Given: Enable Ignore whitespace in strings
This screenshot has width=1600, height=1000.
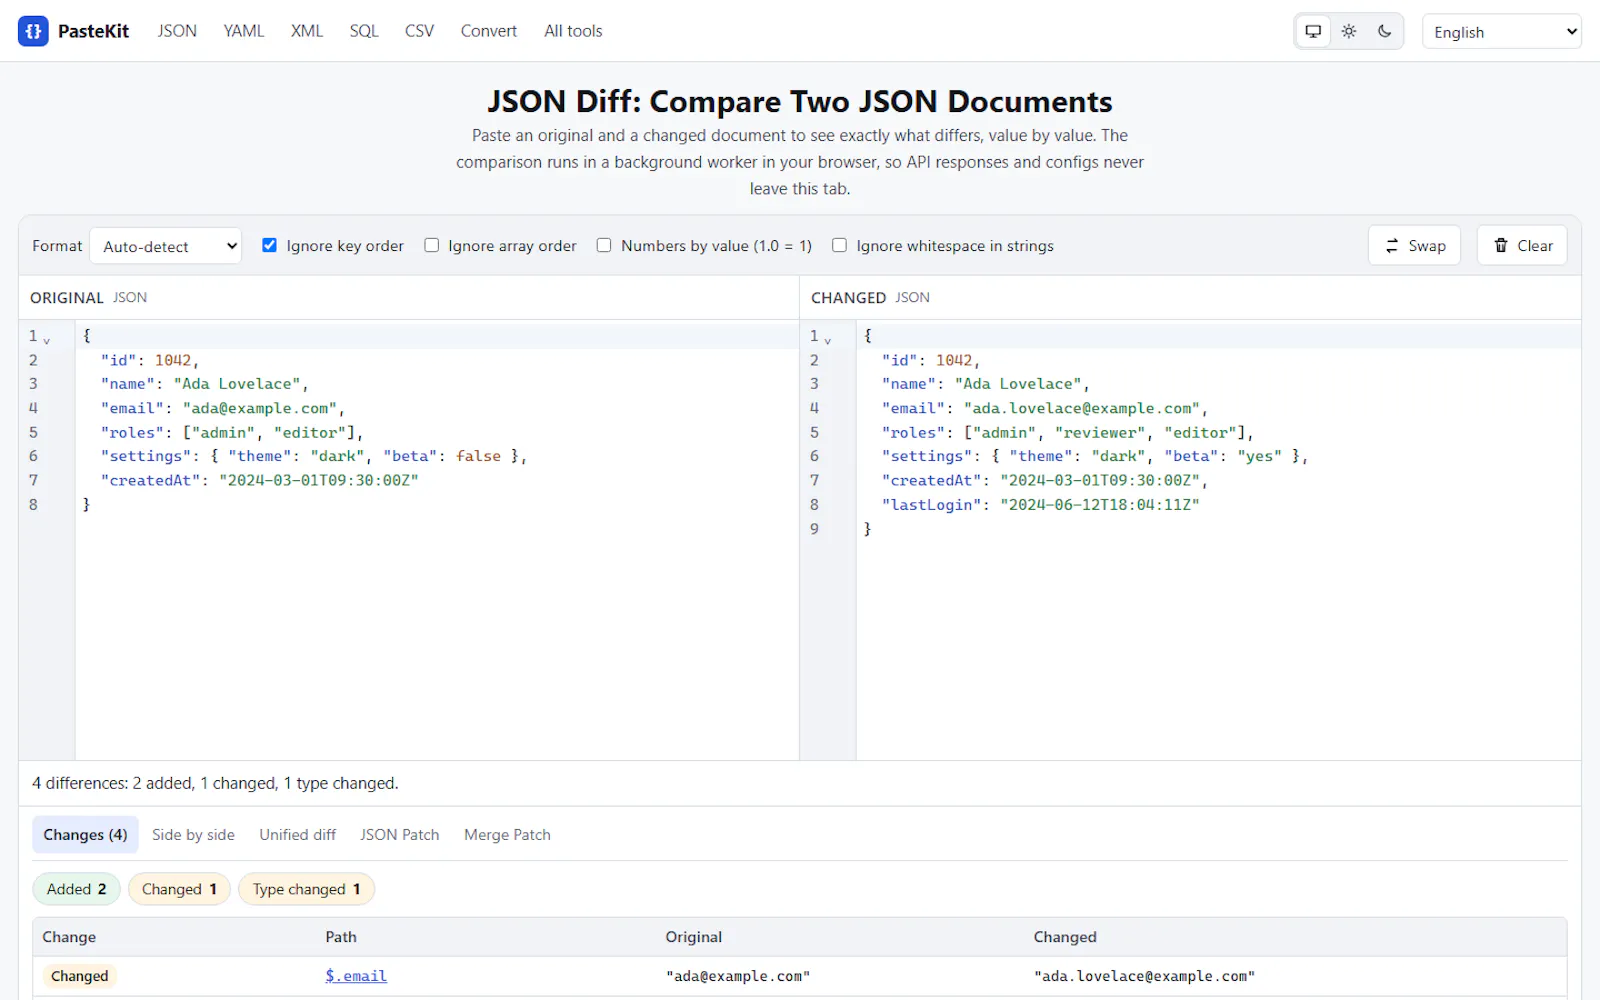Looking at the screenshot, I should point(839,245).
